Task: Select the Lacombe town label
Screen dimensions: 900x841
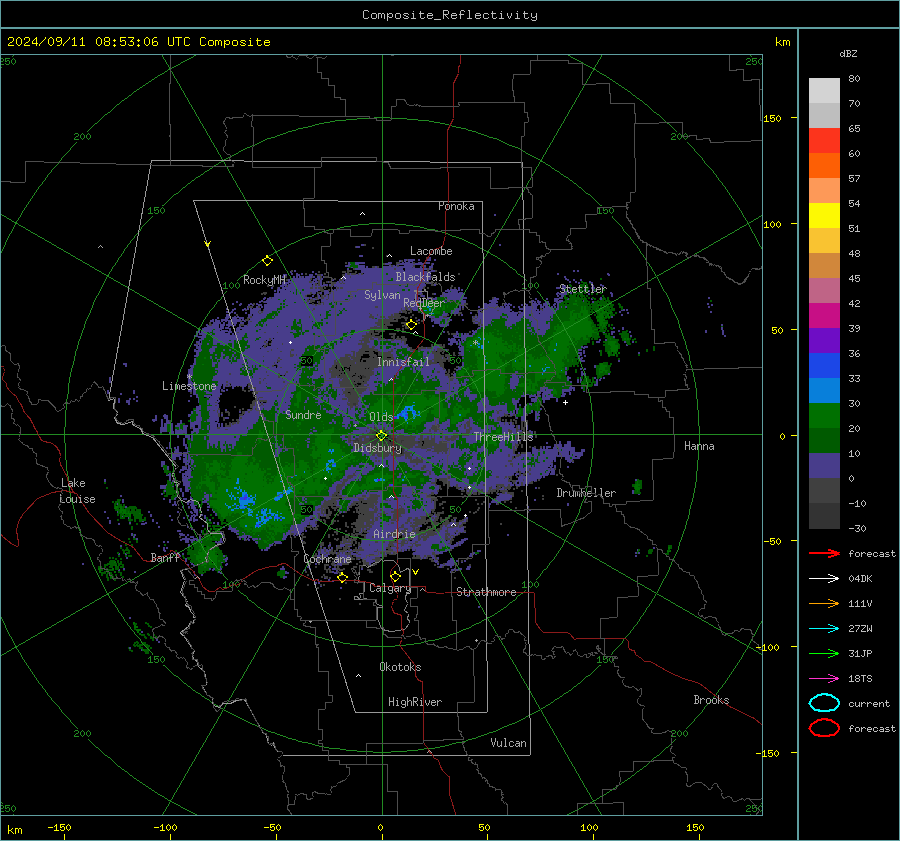Action: coord(431,251)
